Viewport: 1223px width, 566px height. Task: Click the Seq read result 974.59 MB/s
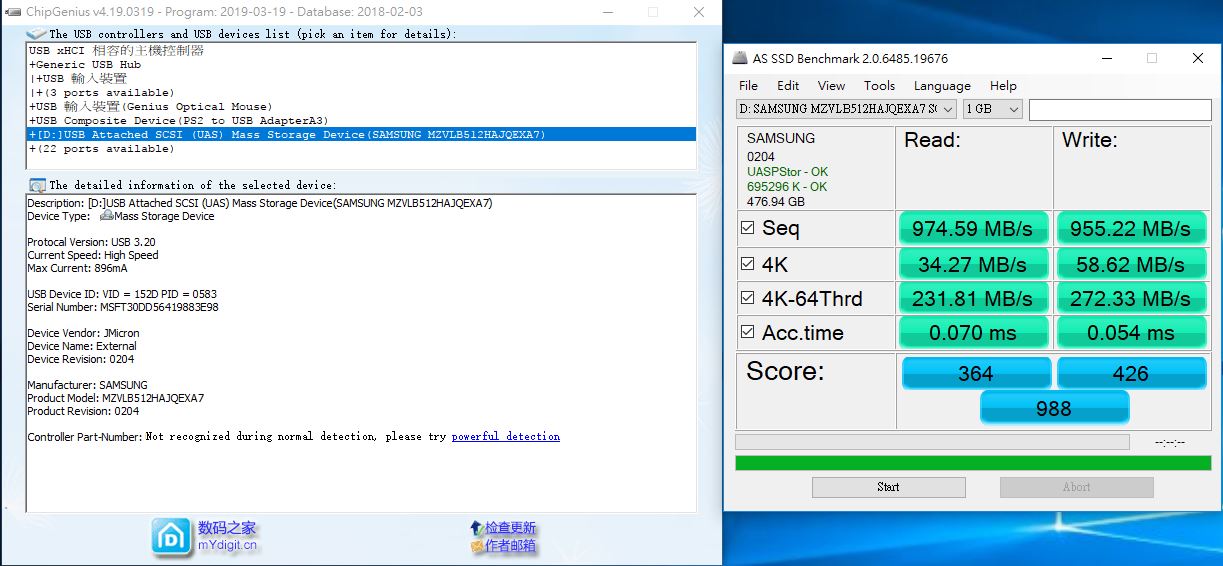974,228
